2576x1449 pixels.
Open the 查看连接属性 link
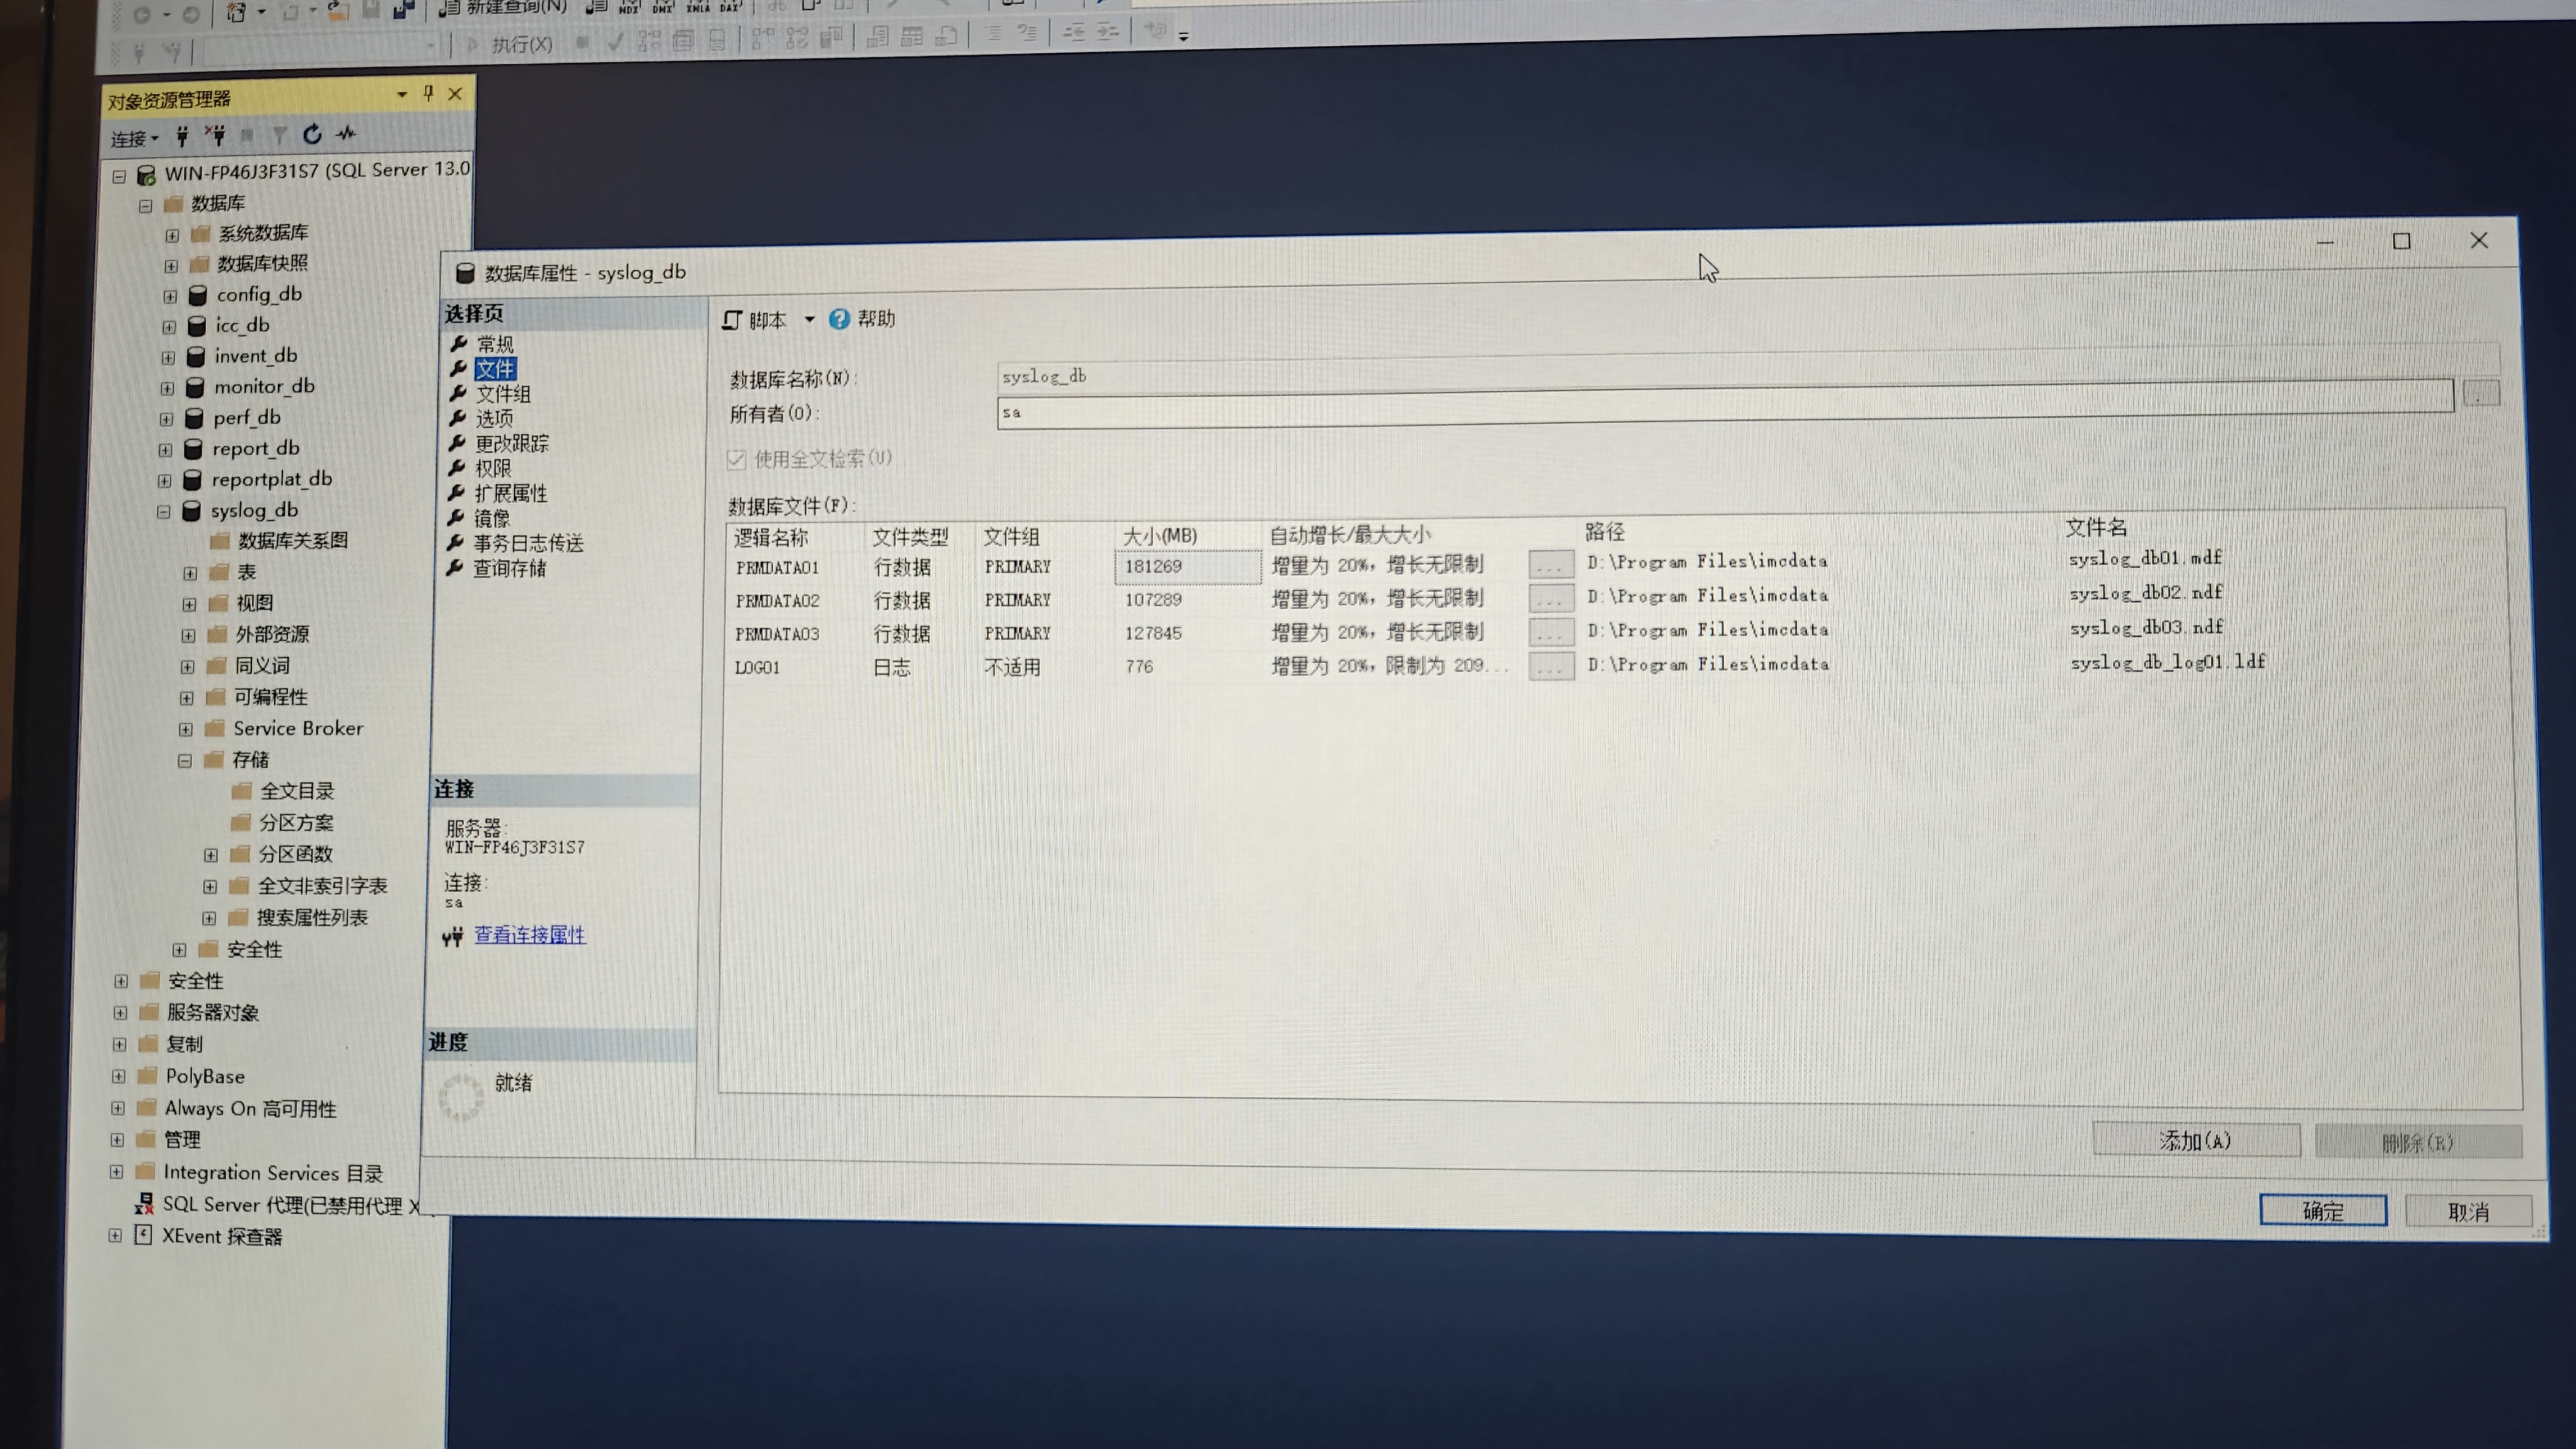529,935
